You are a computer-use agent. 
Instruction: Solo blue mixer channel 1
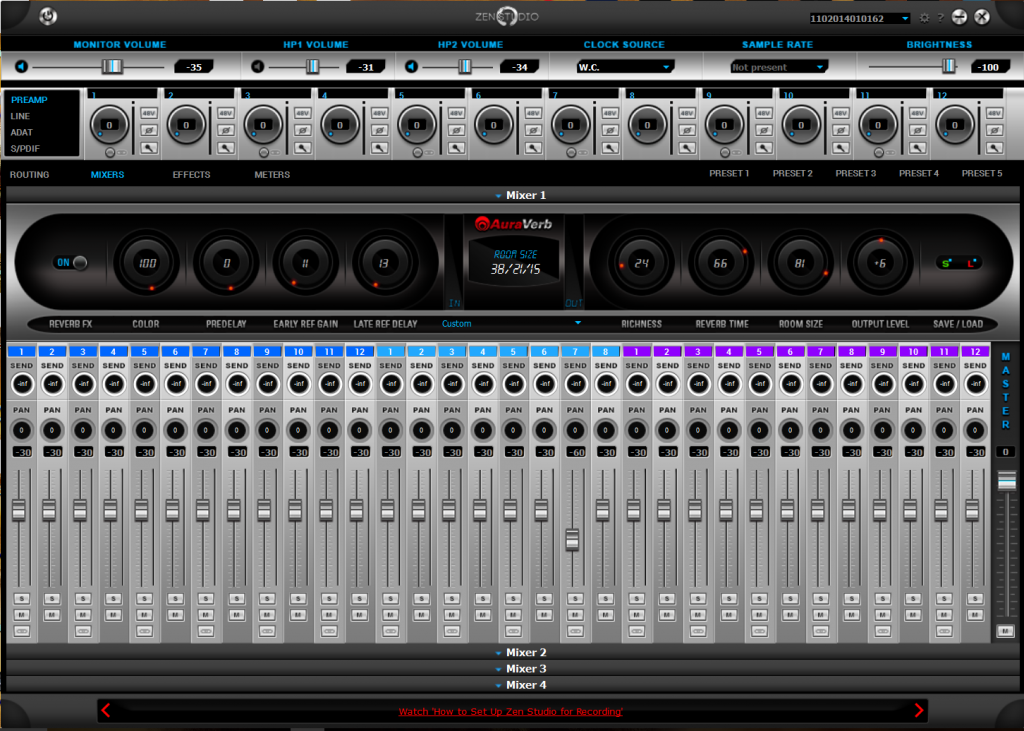(21, 598)
